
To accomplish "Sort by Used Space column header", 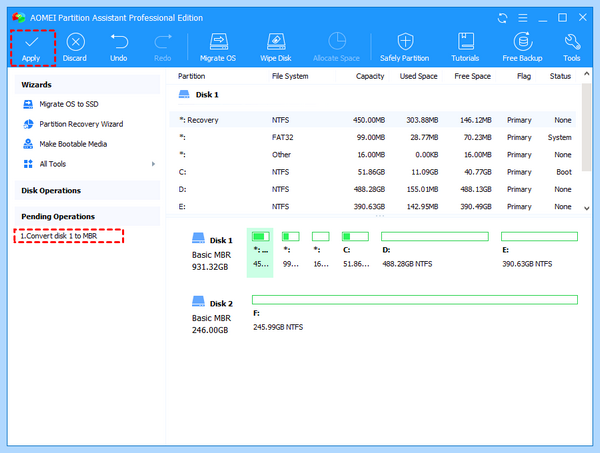I will click(418, 76).
